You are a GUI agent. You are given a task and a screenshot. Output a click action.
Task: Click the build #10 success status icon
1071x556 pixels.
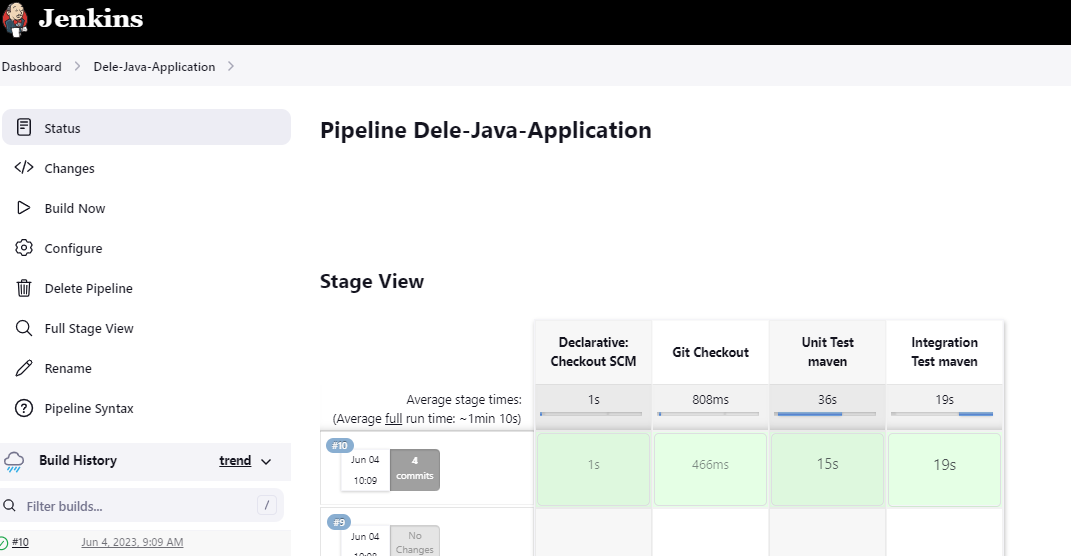tap(4, 543)
